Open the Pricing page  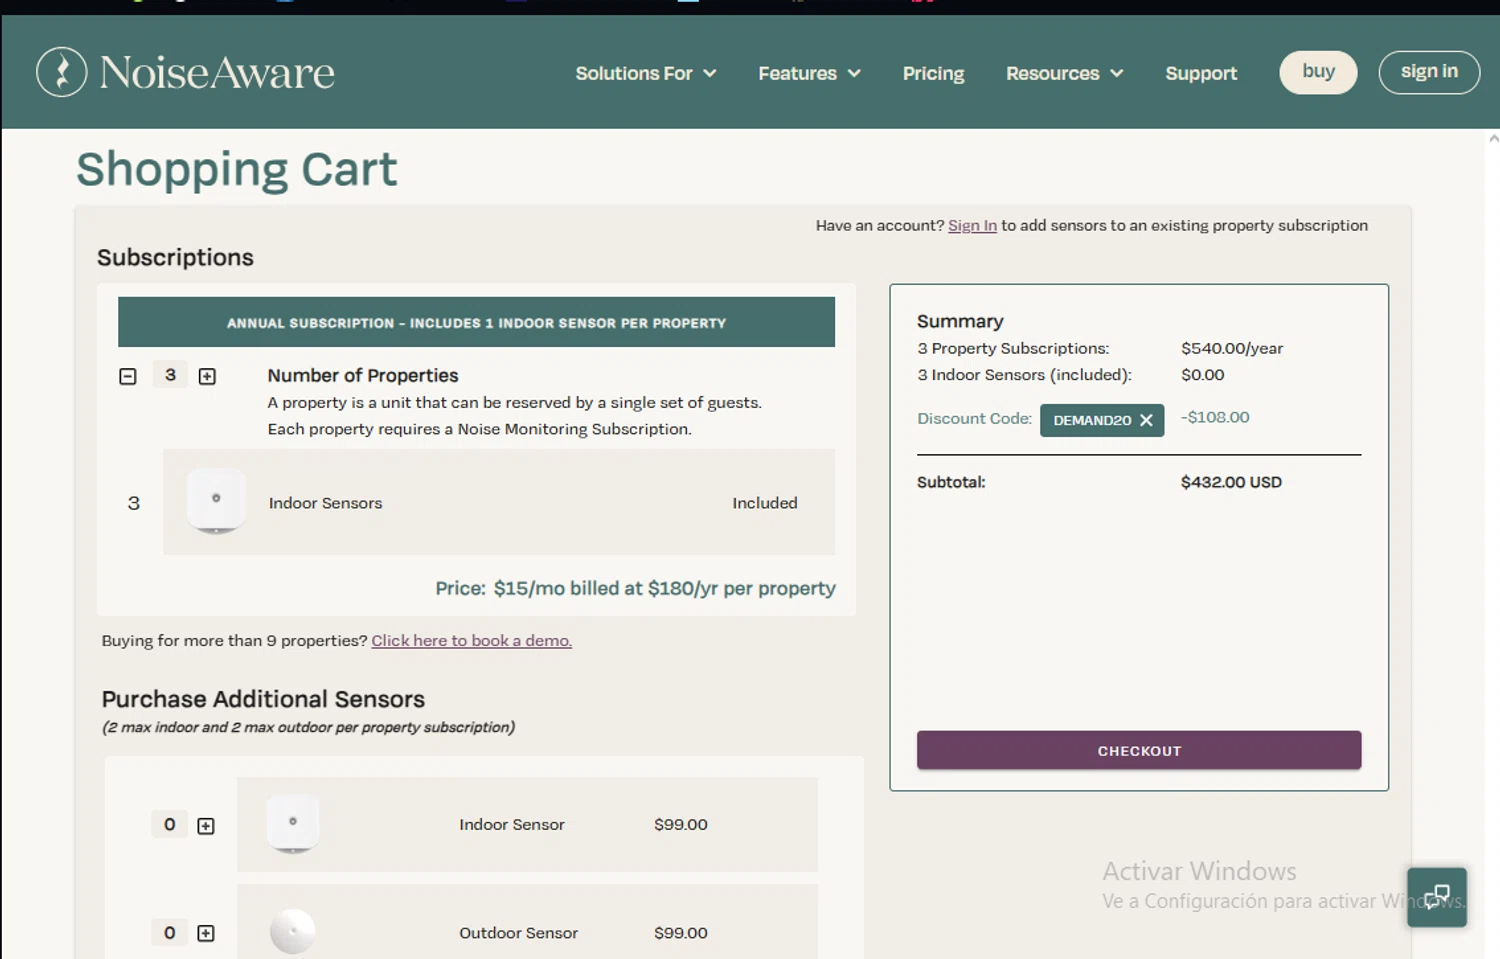pos(933,73)
